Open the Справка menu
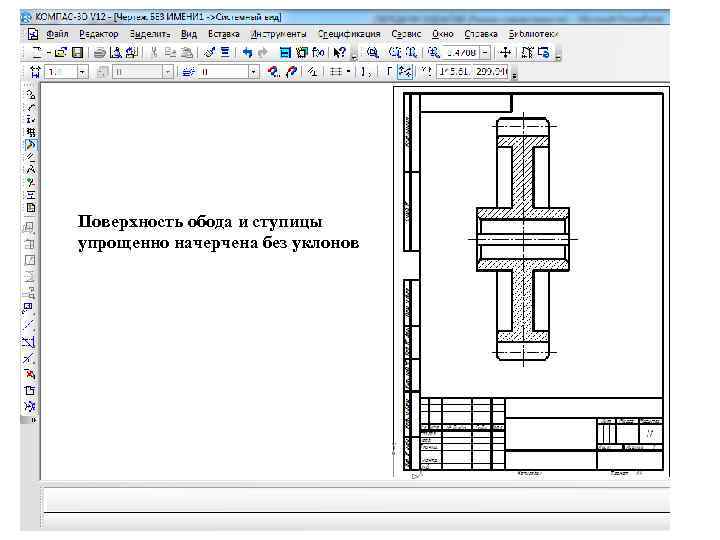The width and height of the screenshot is (720, 540). coord(481,34)
